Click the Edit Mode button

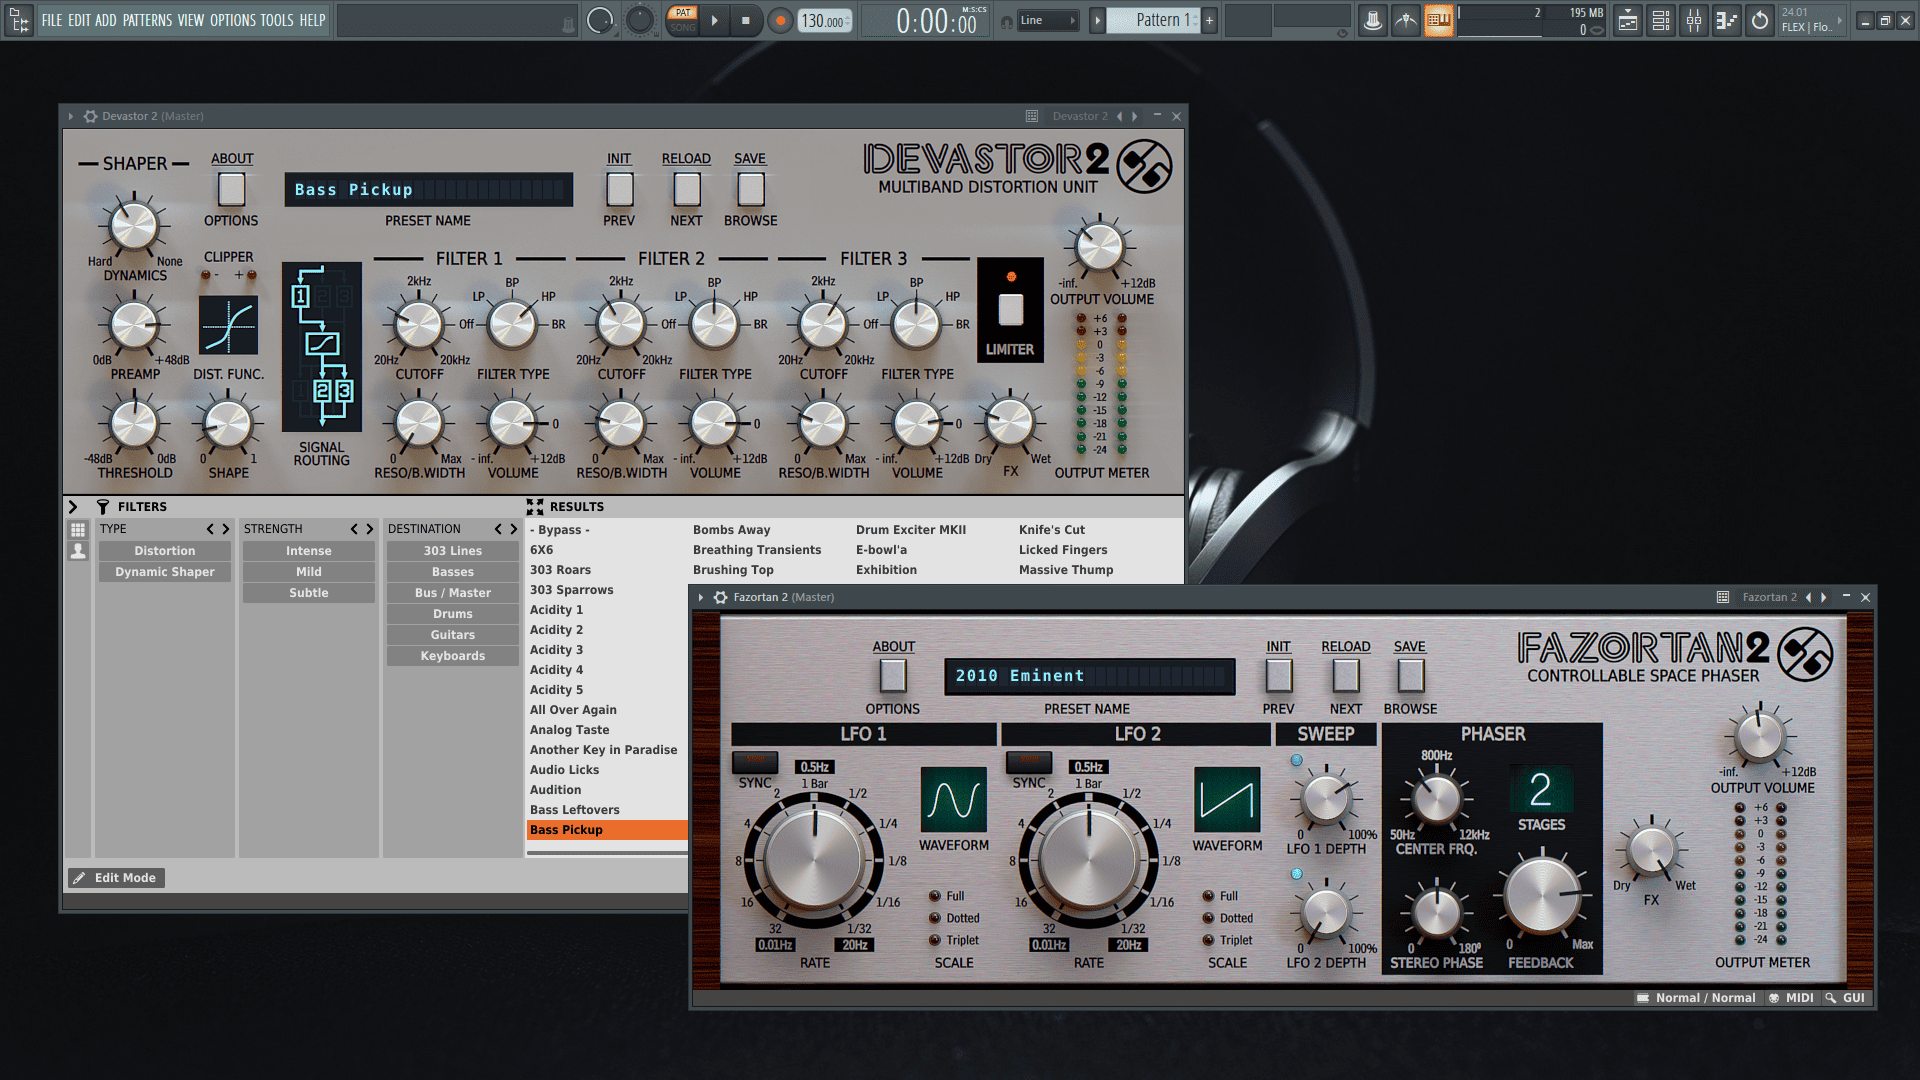[x=116, y=878]
